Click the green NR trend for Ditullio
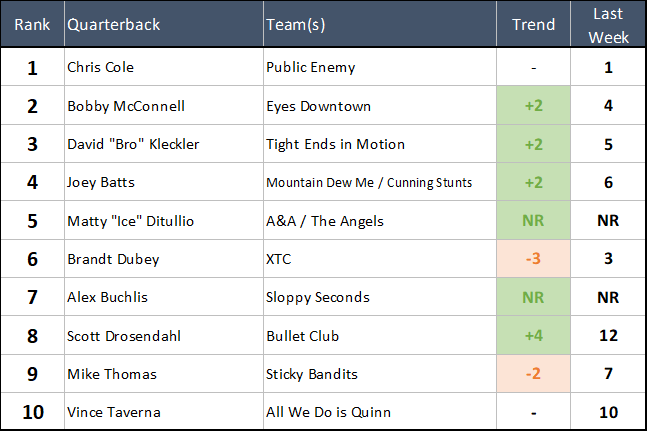648x432 pixels. tap(533, 221)
